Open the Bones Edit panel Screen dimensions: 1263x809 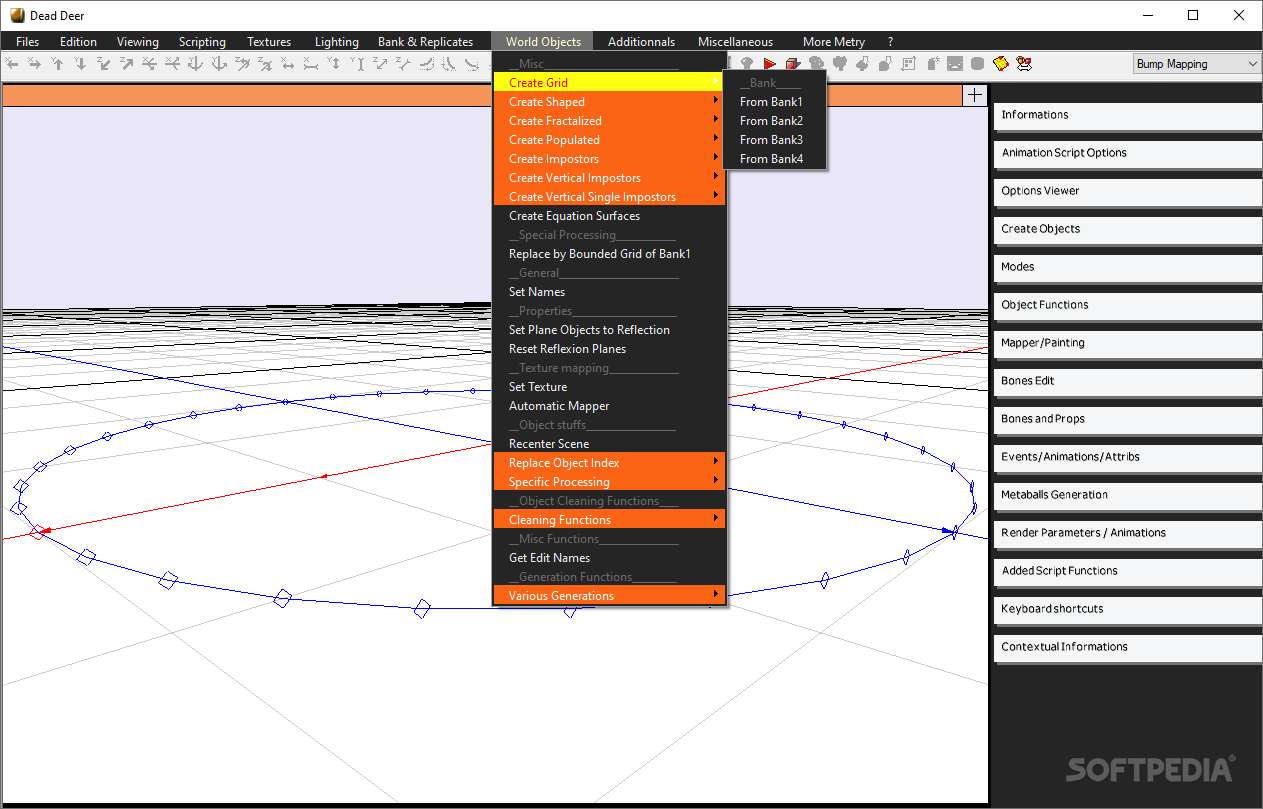pos(1128,381)
